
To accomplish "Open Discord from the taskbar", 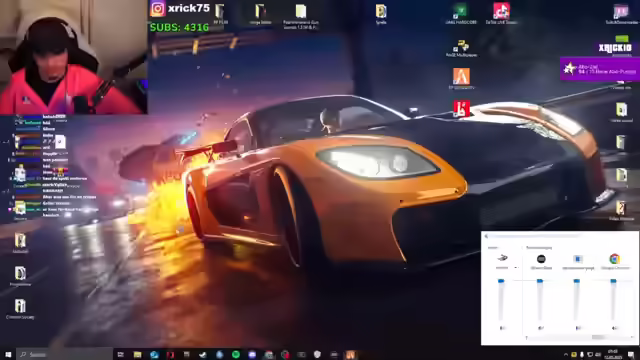I will pos(252,354).
